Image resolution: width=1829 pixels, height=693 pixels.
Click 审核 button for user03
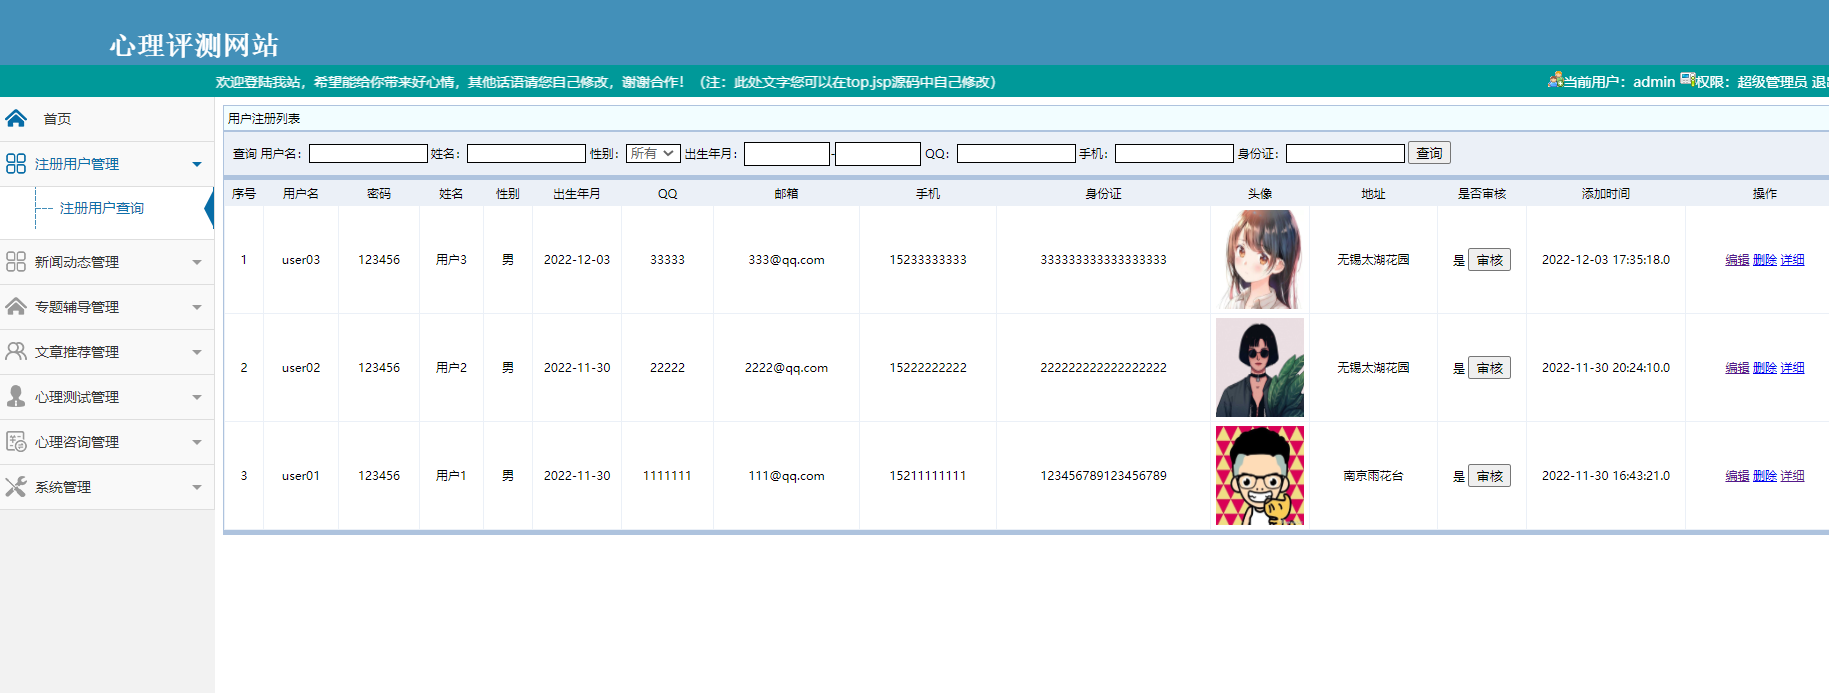[x=1489, y=260]
